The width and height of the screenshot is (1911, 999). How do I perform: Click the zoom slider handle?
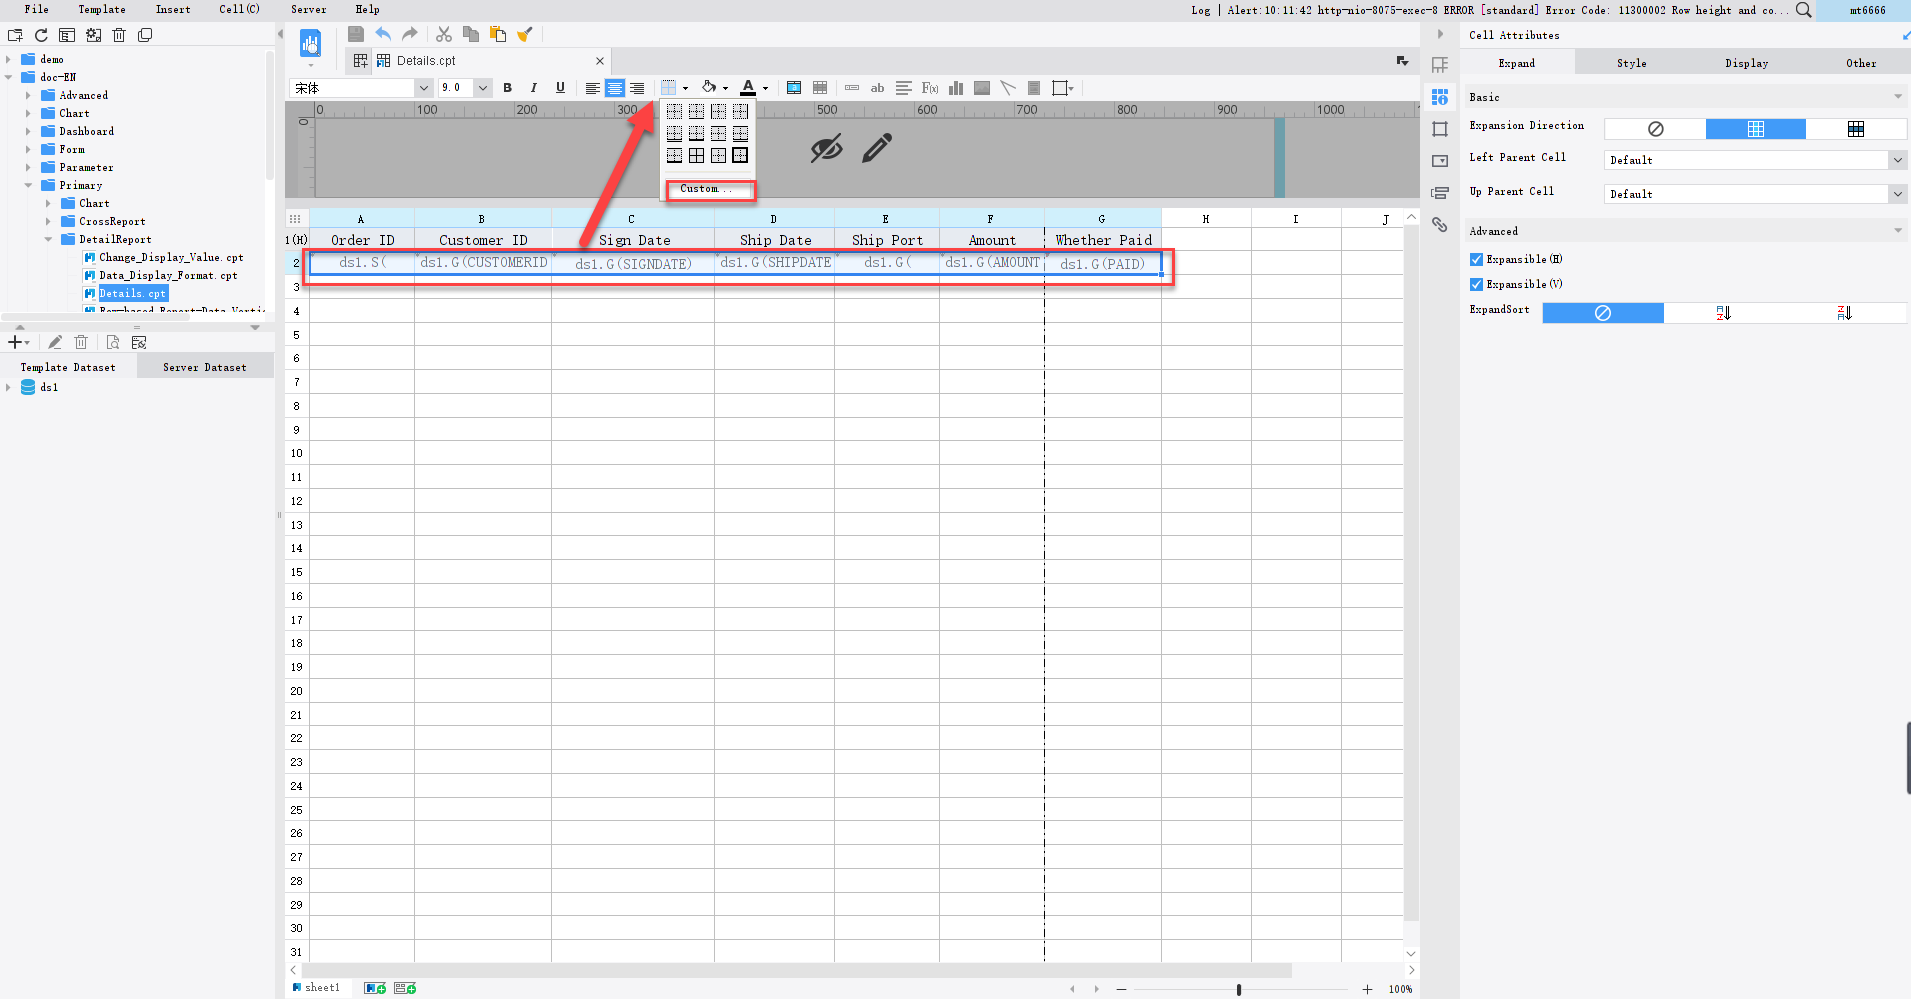(x=1239, y=989)
